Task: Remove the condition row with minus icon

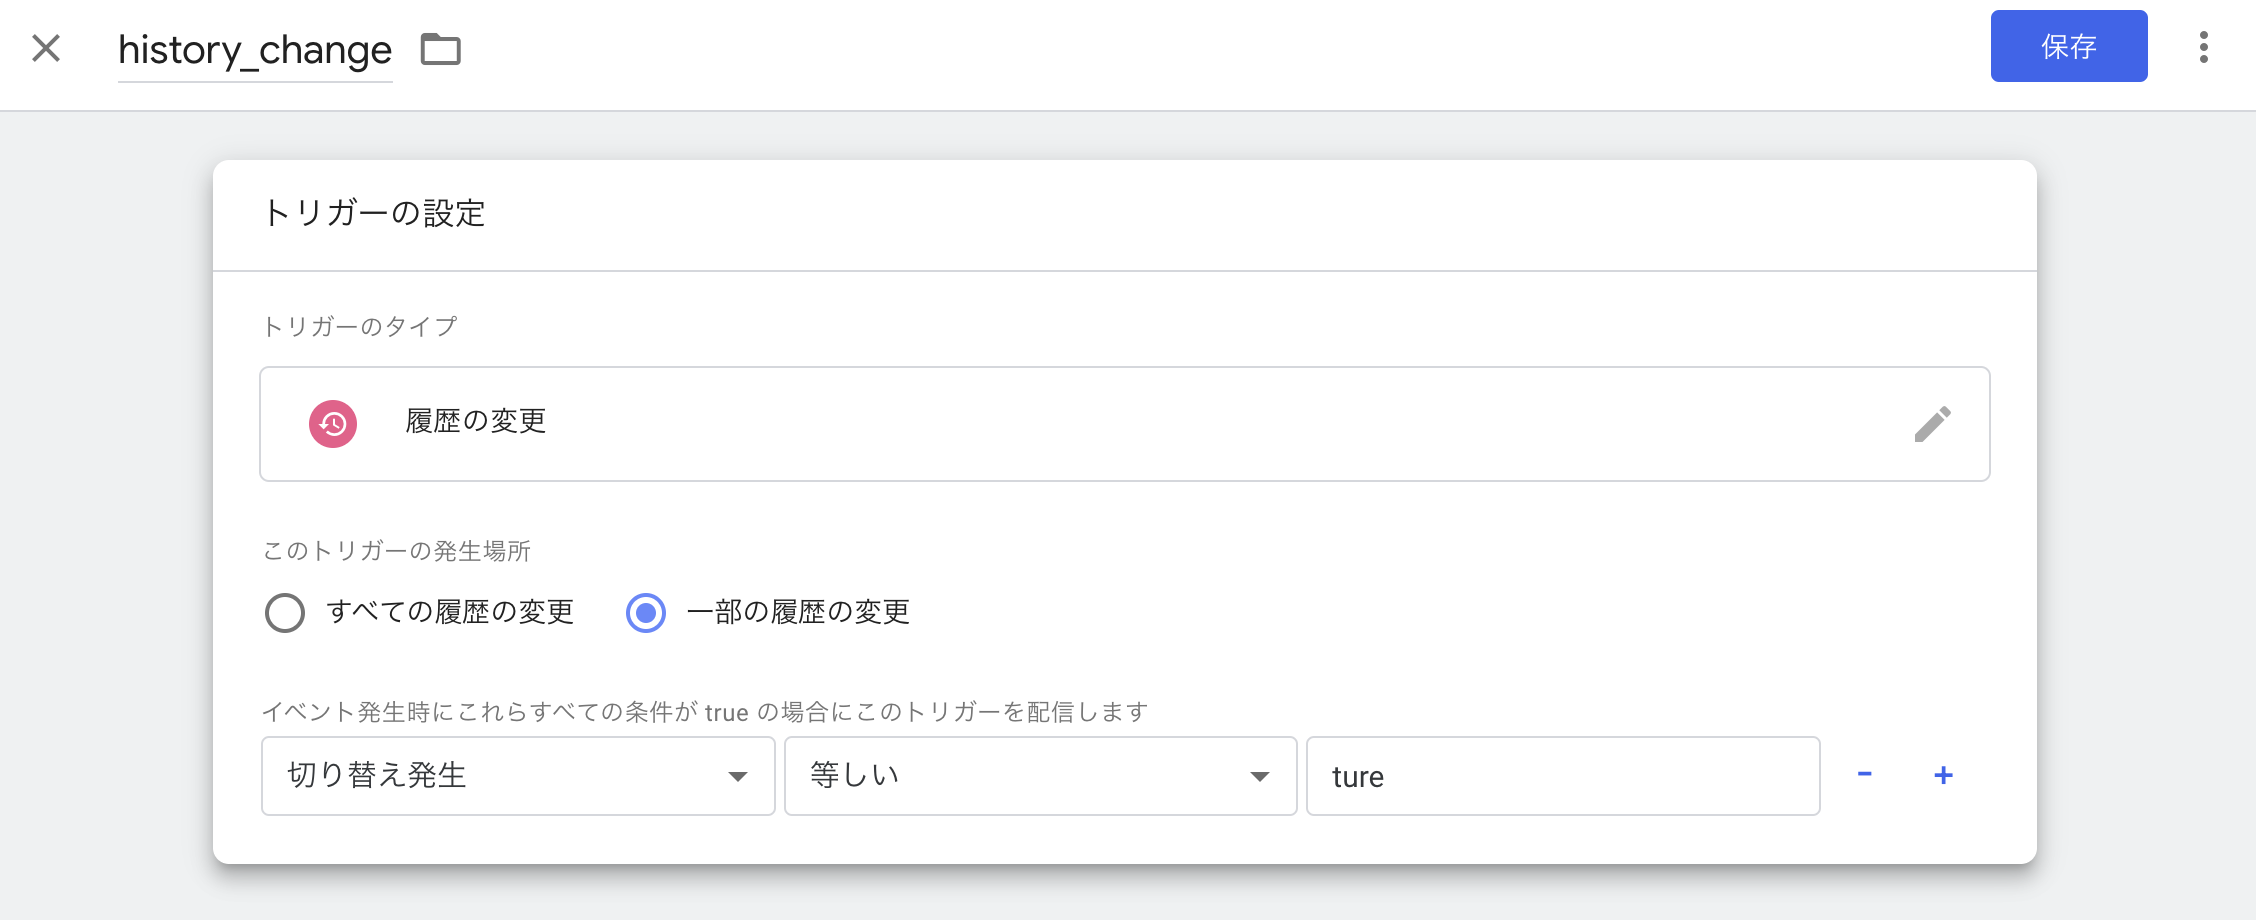Action: 1864,775
